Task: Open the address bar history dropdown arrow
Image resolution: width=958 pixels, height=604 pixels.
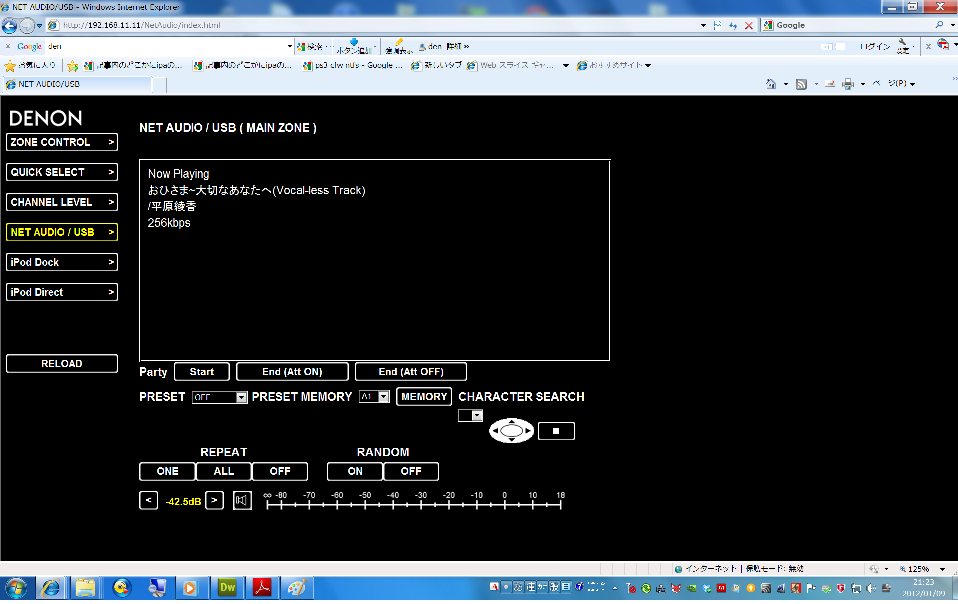Action: (703, 26)
